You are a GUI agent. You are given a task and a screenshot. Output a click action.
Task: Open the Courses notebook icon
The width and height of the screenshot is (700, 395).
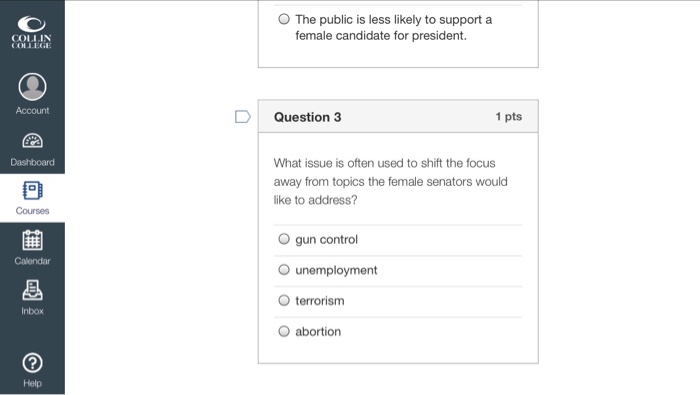point(32,191)
